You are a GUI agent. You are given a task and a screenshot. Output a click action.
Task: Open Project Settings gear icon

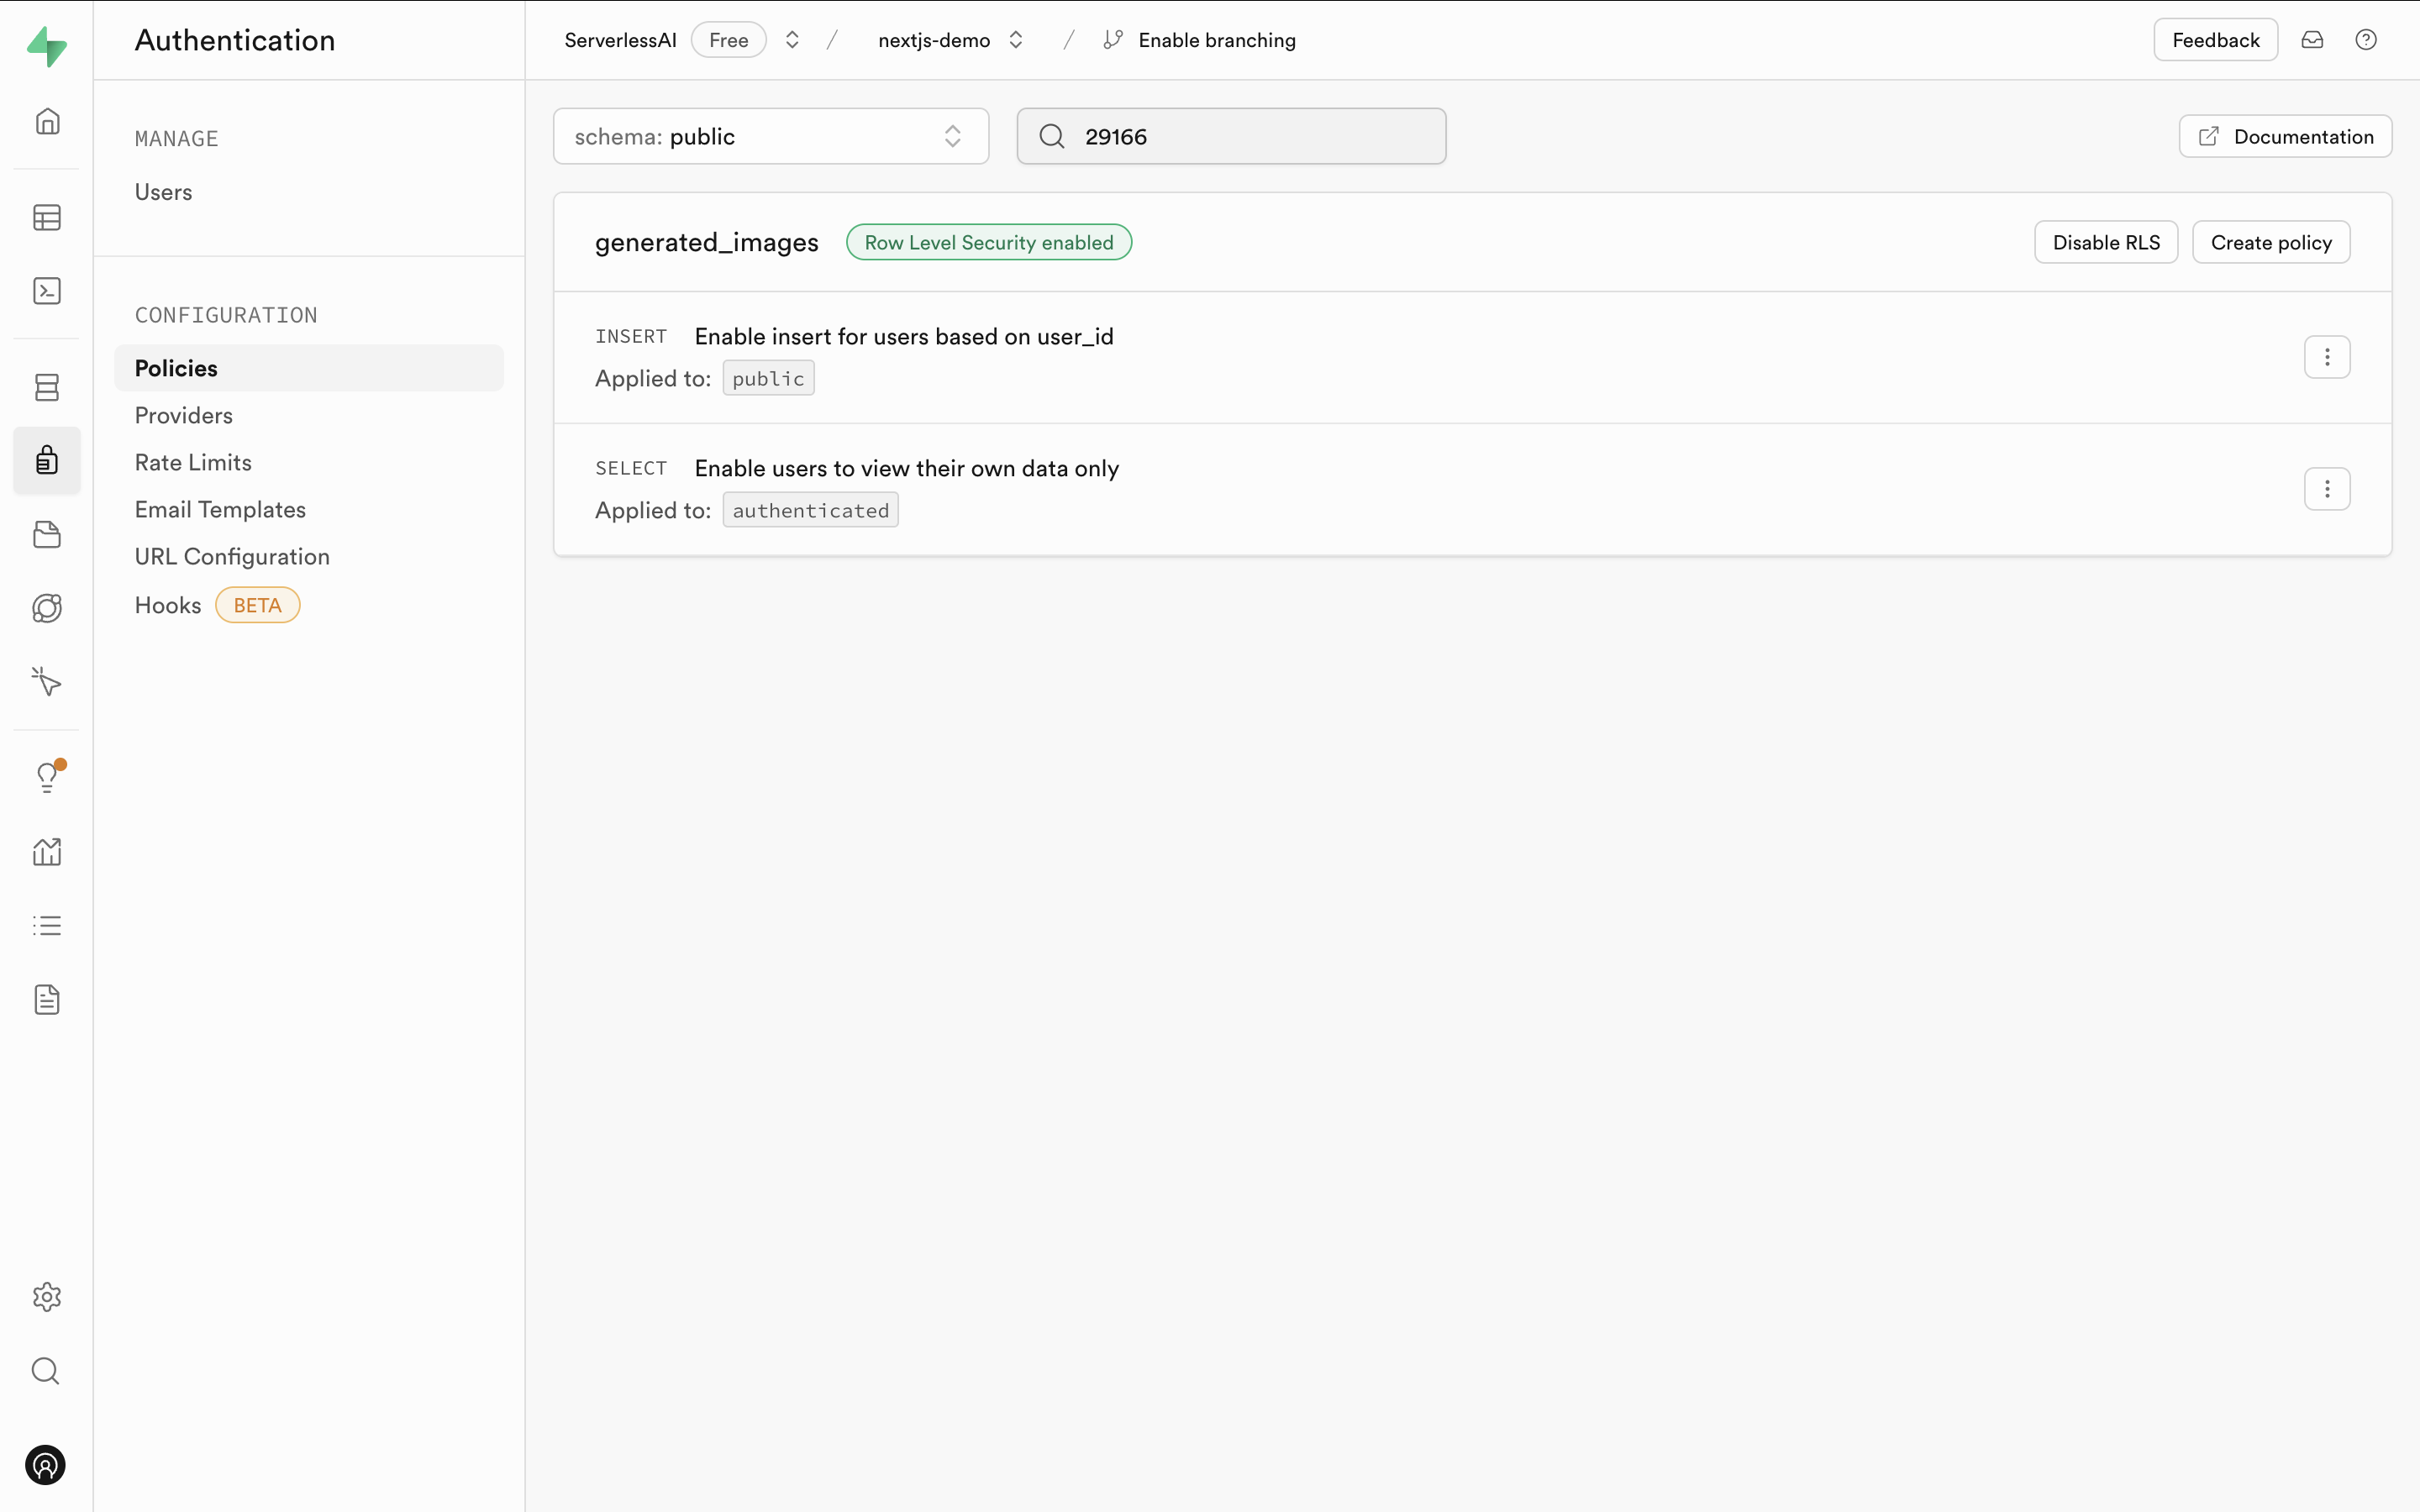coord(47,1297)
